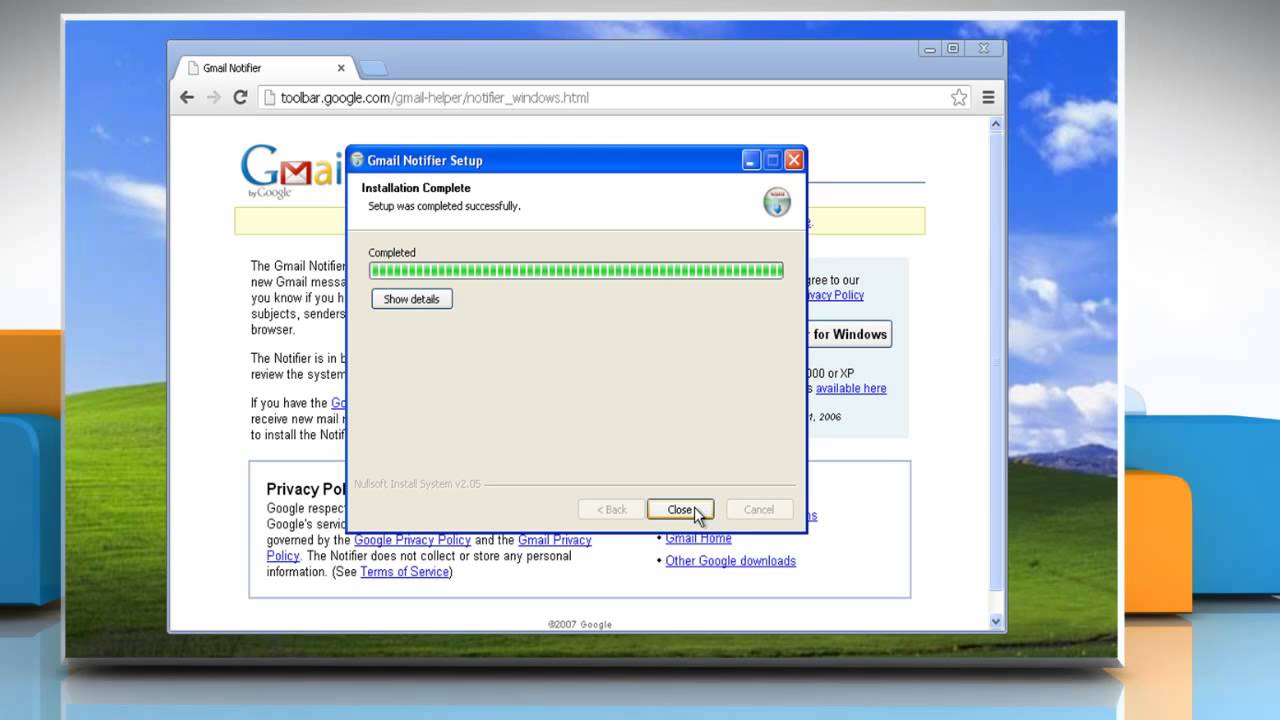Click the page scrollbar down arrow
Screen dimensions: 1280x720
(x=995, y=621)
